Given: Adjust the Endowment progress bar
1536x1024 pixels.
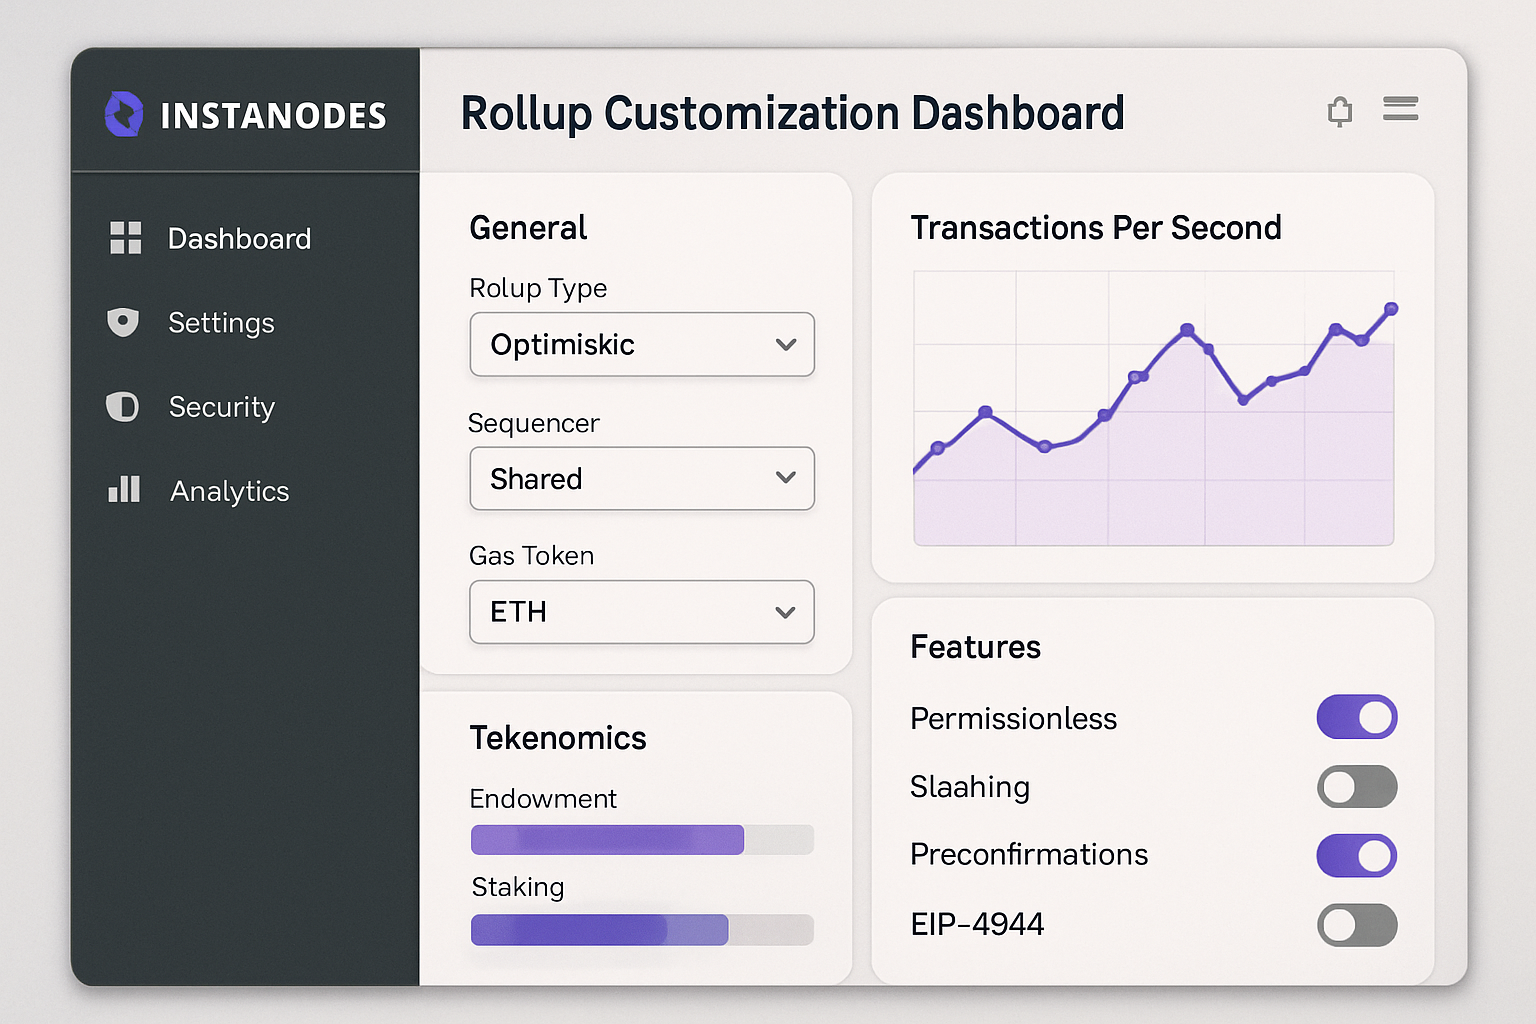Looking at the screenshot, I should pos(641,840).
